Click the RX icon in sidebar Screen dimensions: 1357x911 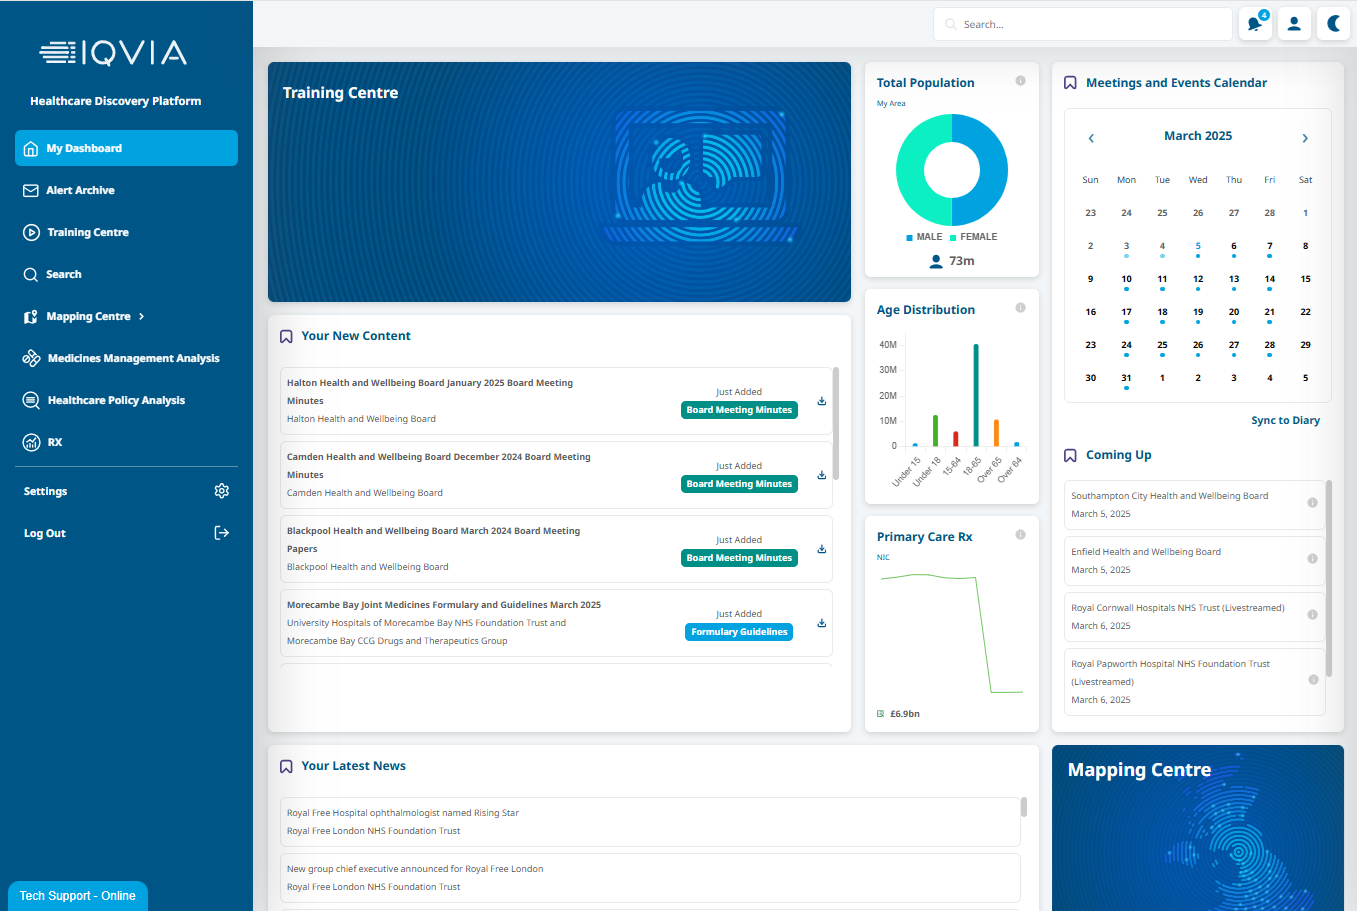(31, 442)
